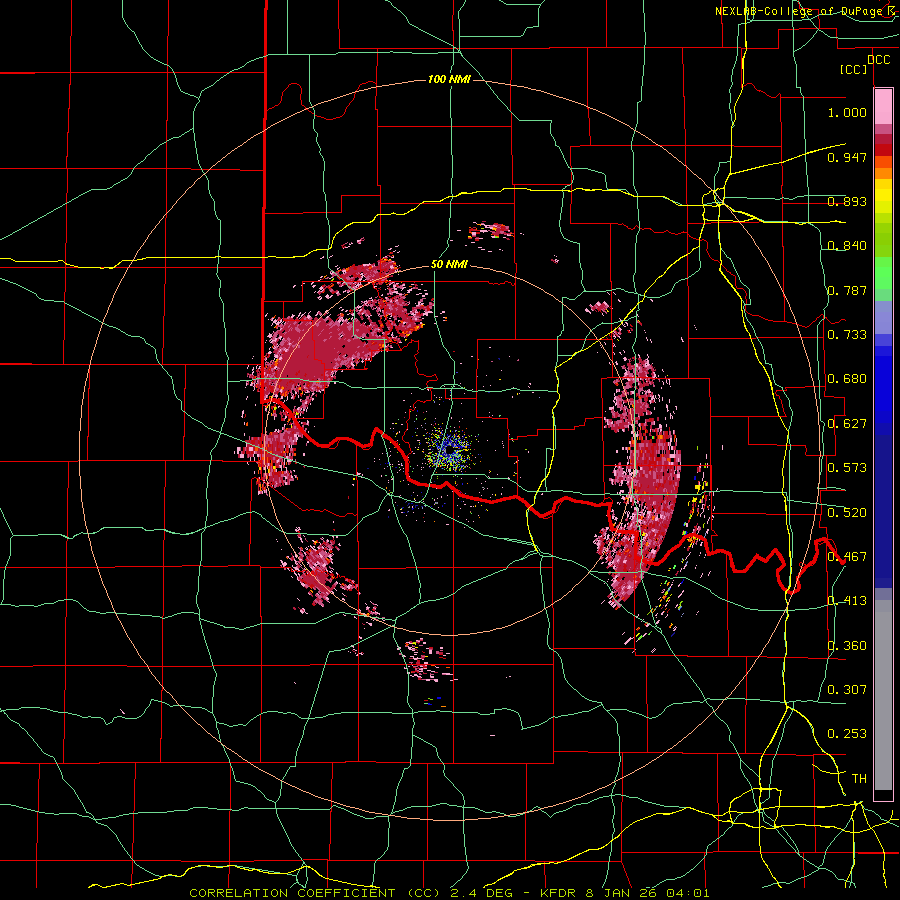
Task: Pick the bright green band on color bar
Action: click(883, 273)
